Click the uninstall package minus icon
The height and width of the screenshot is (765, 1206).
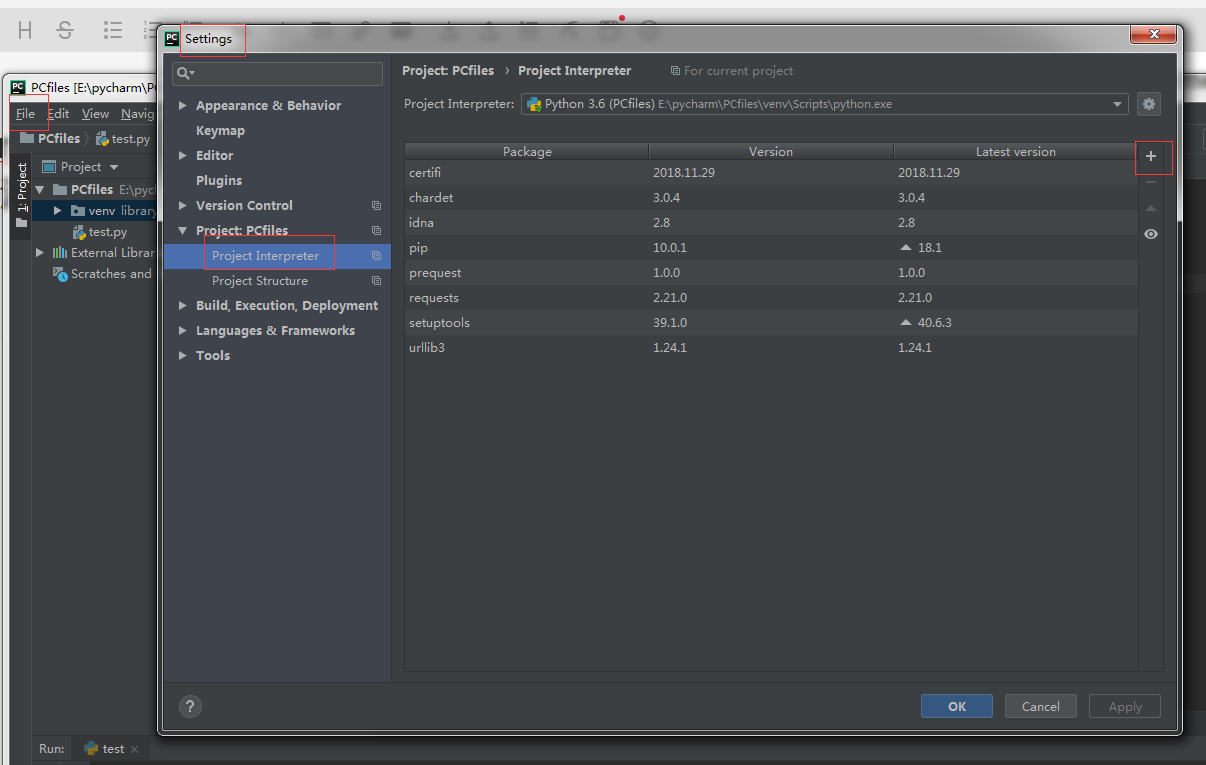[1151, 182]
